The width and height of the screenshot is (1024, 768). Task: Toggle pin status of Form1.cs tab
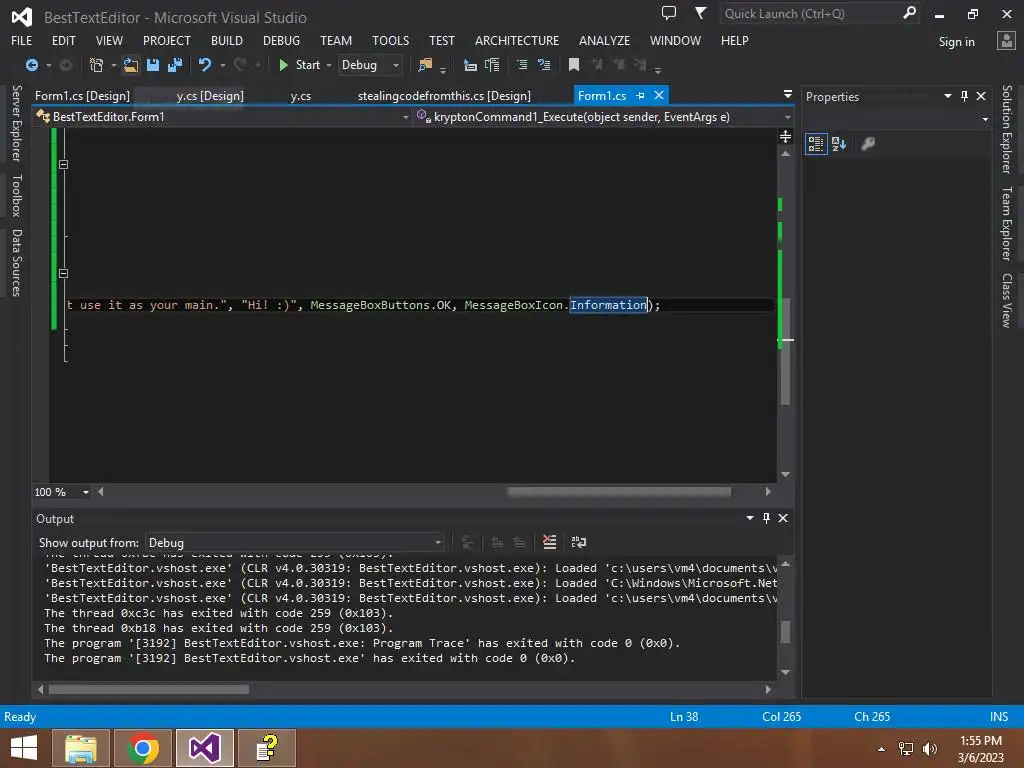point(641,95)
